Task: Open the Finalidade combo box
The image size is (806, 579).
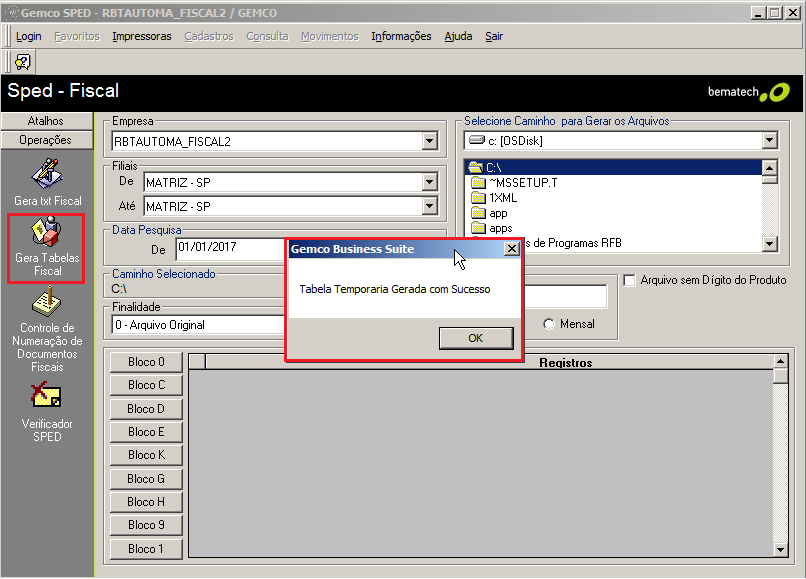Action: click(x=198, y=325)
